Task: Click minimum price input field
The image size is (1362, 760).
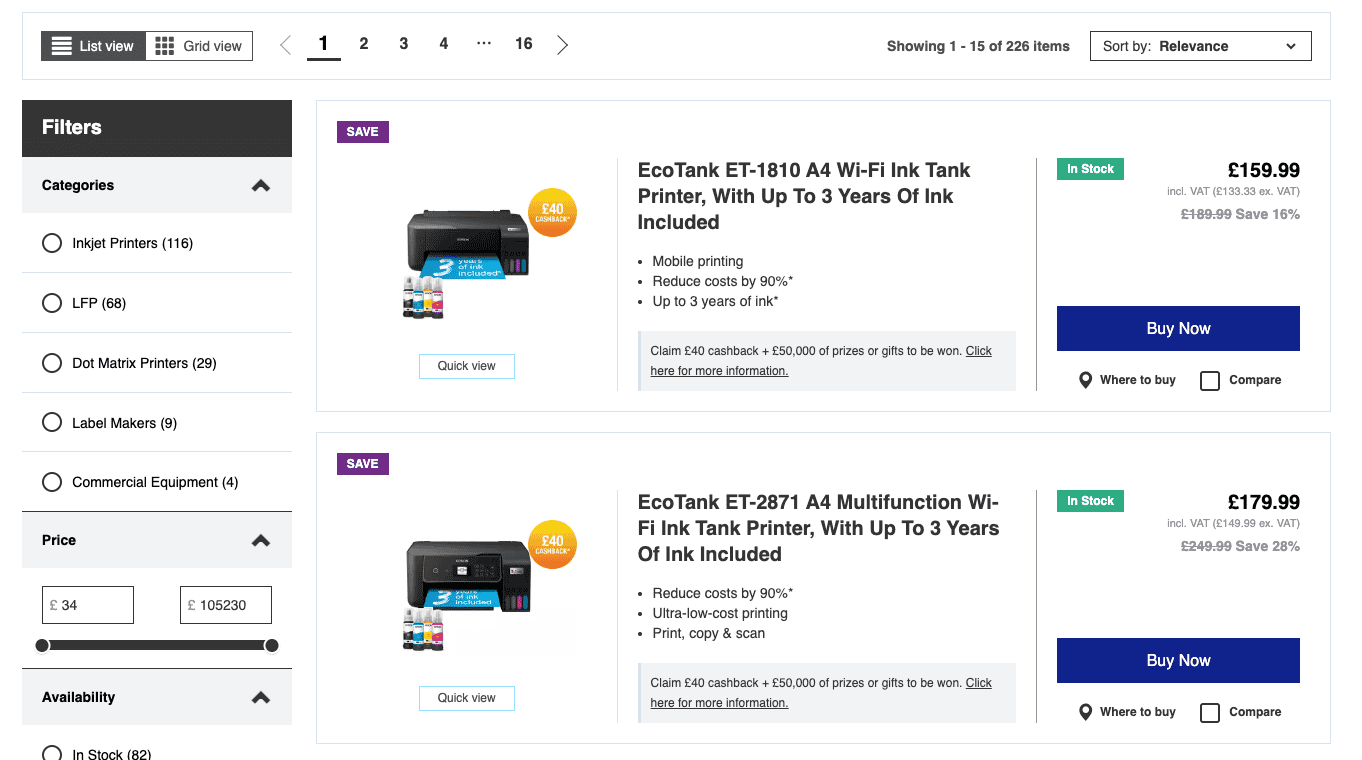Action: point(88,605)
